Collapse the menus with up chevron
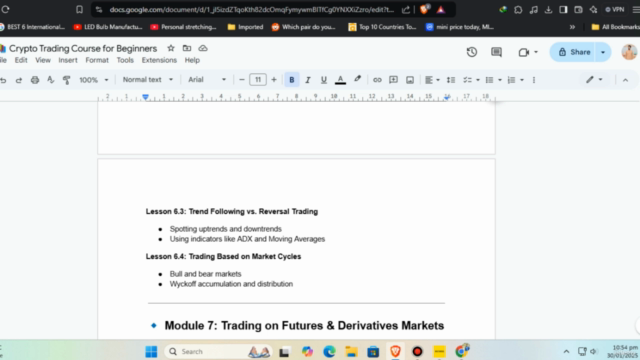640x360 pixels. point(625,80)
